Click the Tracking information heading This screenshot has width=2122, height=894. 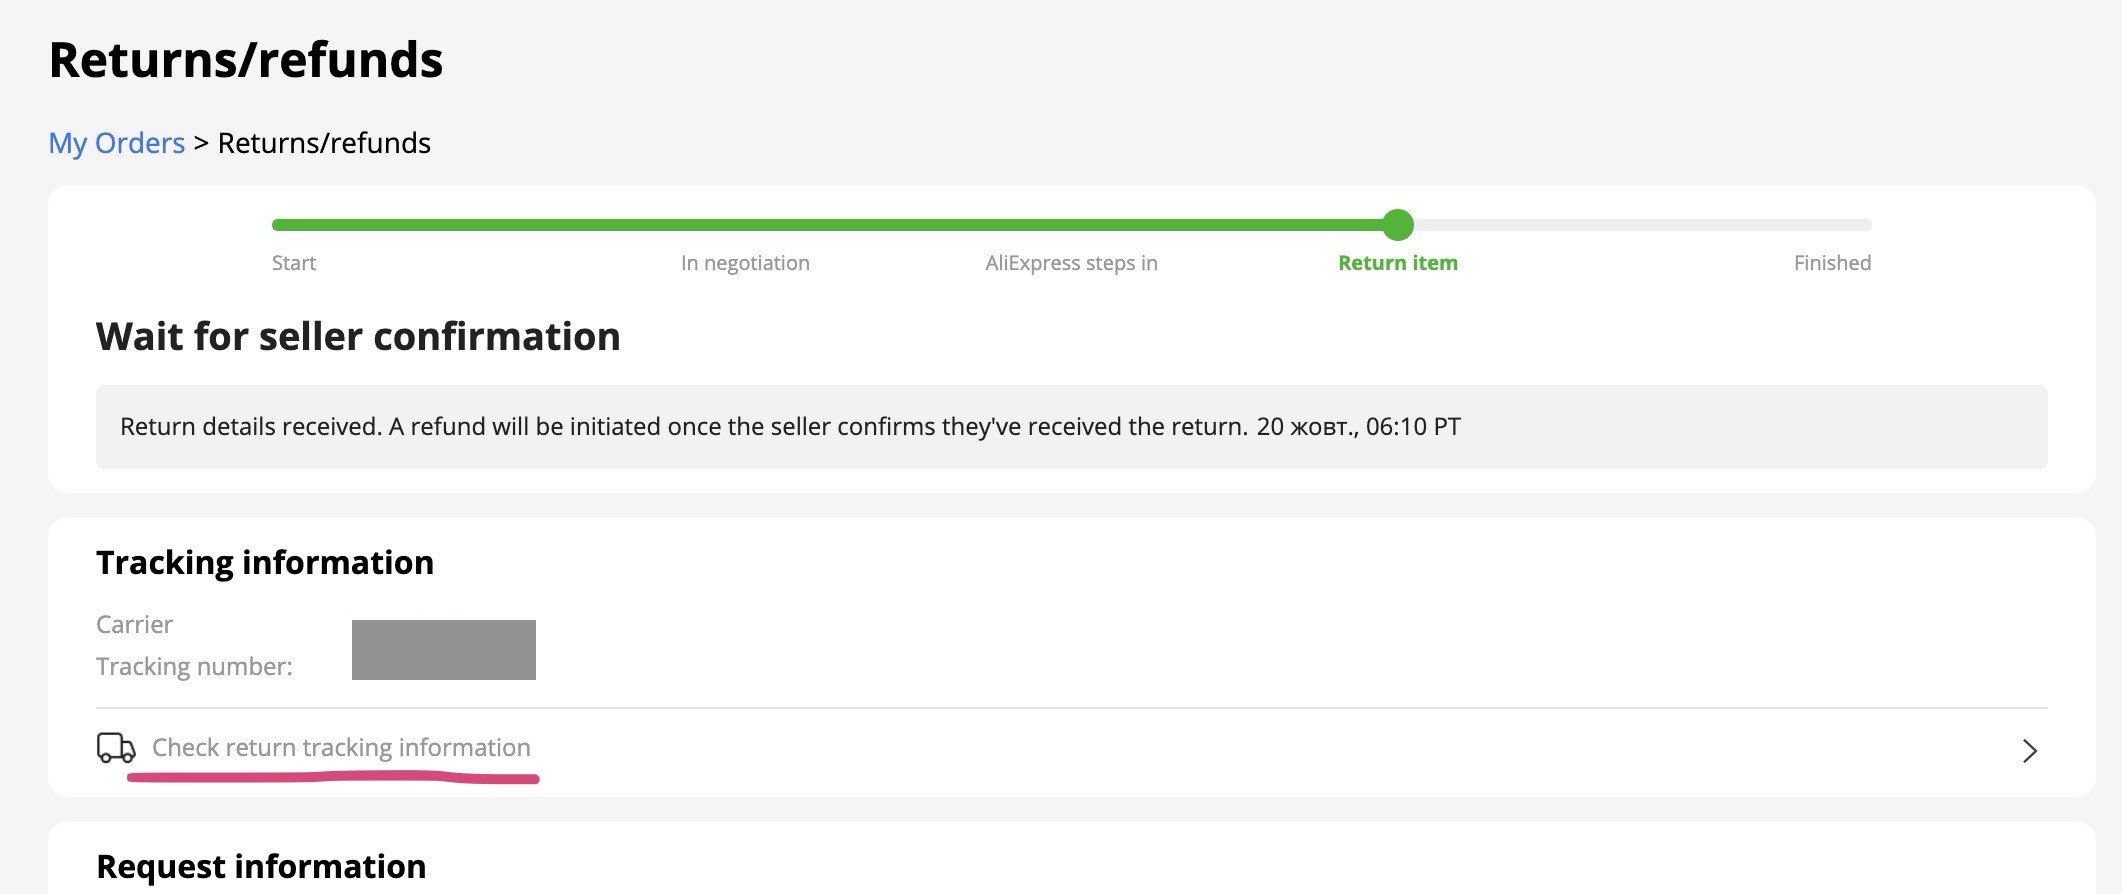tap(265, 563)
